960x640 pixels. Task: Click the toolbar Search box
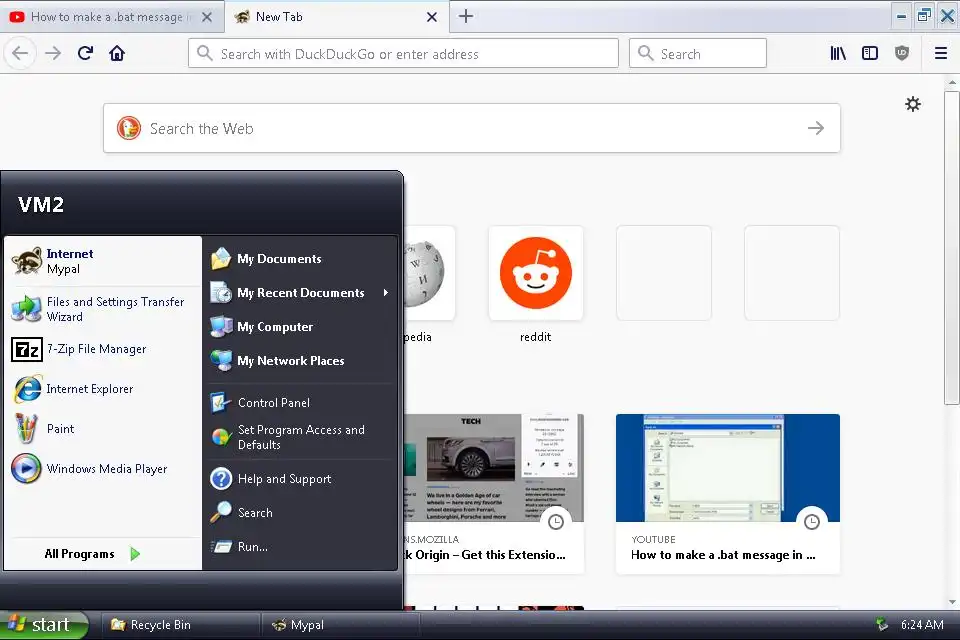(x=698, y=53)
